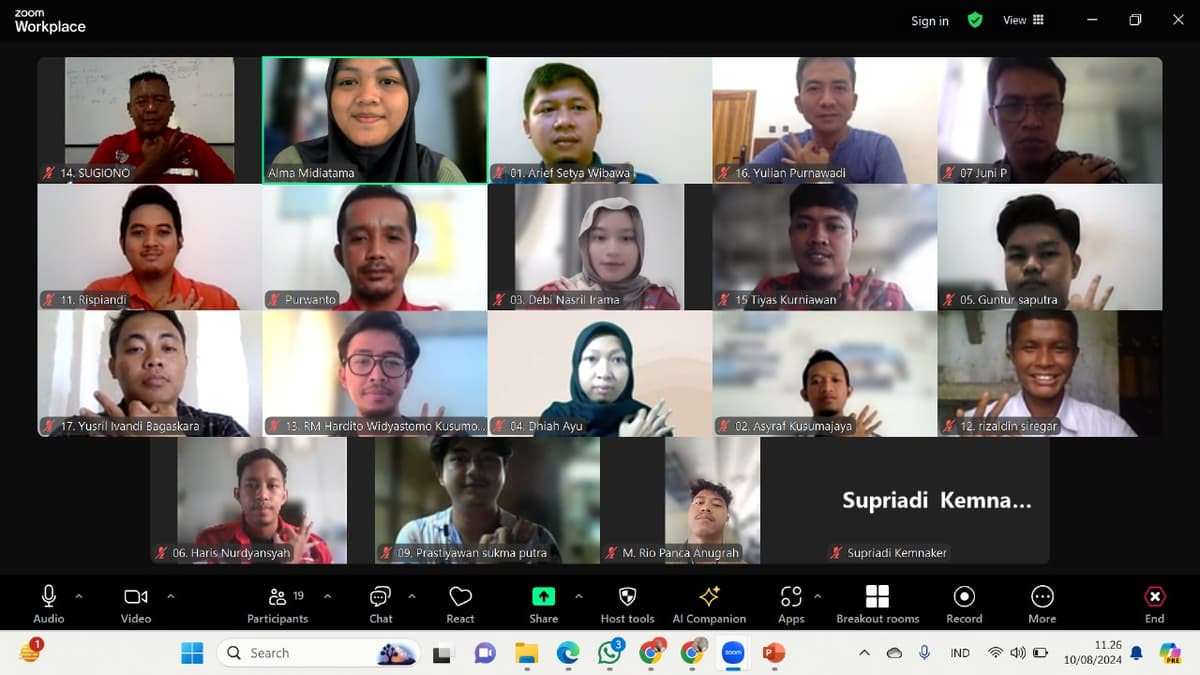This screenshot has height=675, width=1200.
Task: Click the green encryption shield icon
Action: coord(975,20)
